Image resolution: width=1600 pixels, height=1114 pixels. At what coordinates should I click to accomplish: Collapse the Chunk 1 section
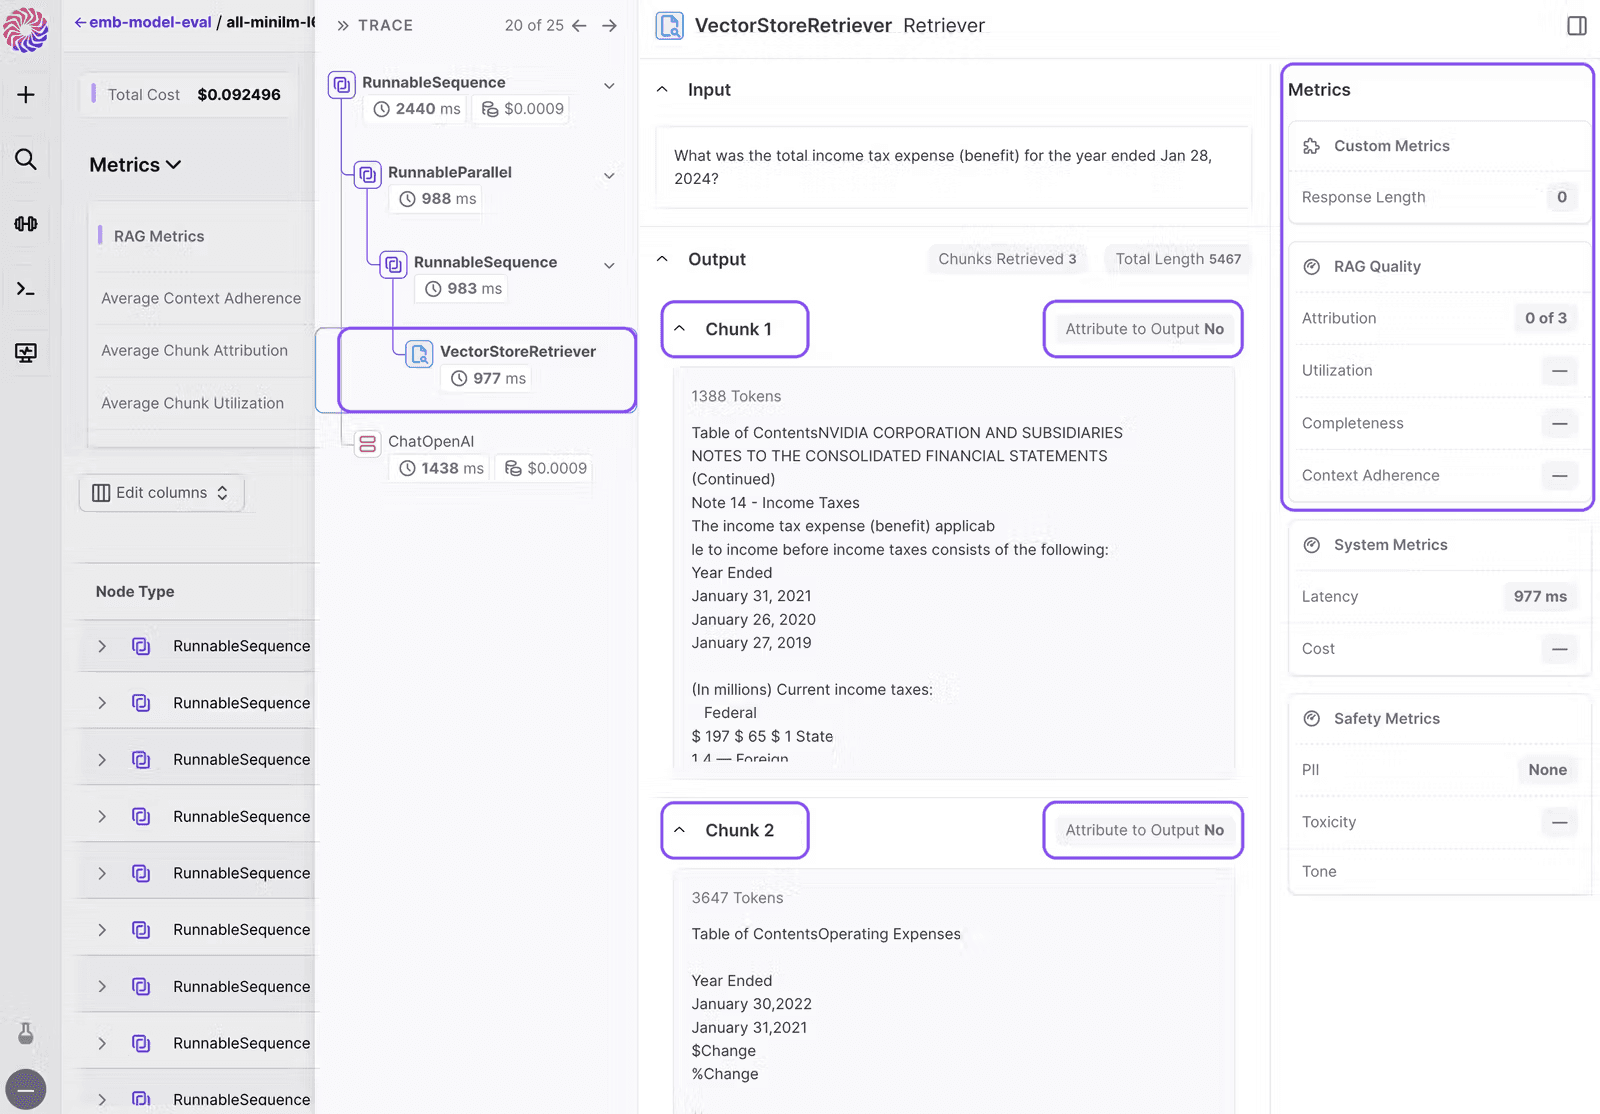click(x=680, y=329)
